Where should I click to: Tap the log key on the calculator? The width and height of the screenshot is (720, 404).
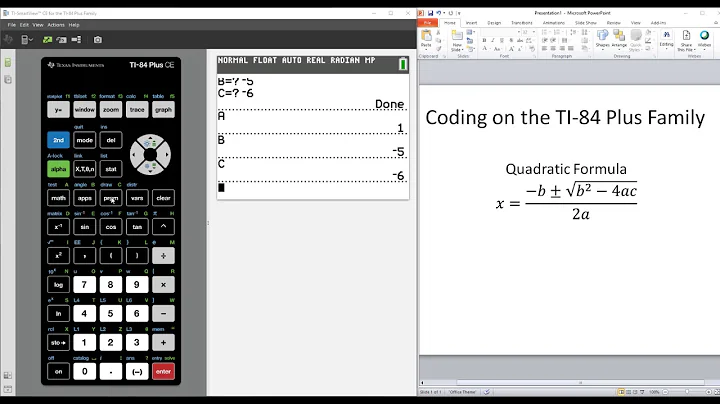(x=58, y=285)
